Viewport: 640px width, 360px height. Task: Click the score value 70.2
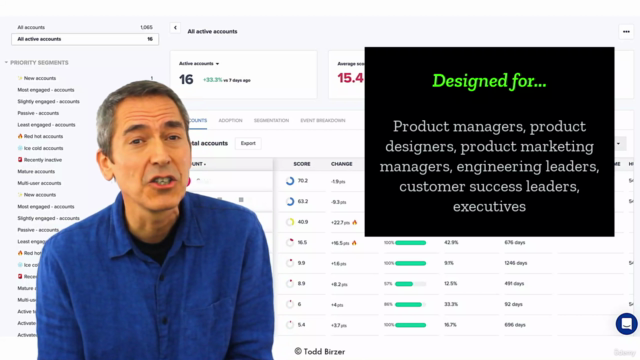point(303,181)
